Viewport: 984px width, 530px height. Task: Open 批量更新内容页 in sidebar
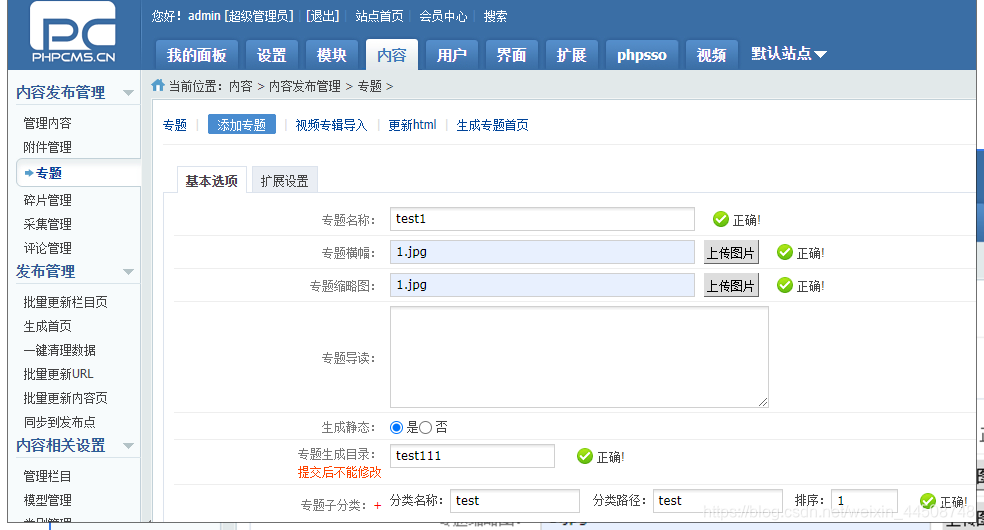65,398
